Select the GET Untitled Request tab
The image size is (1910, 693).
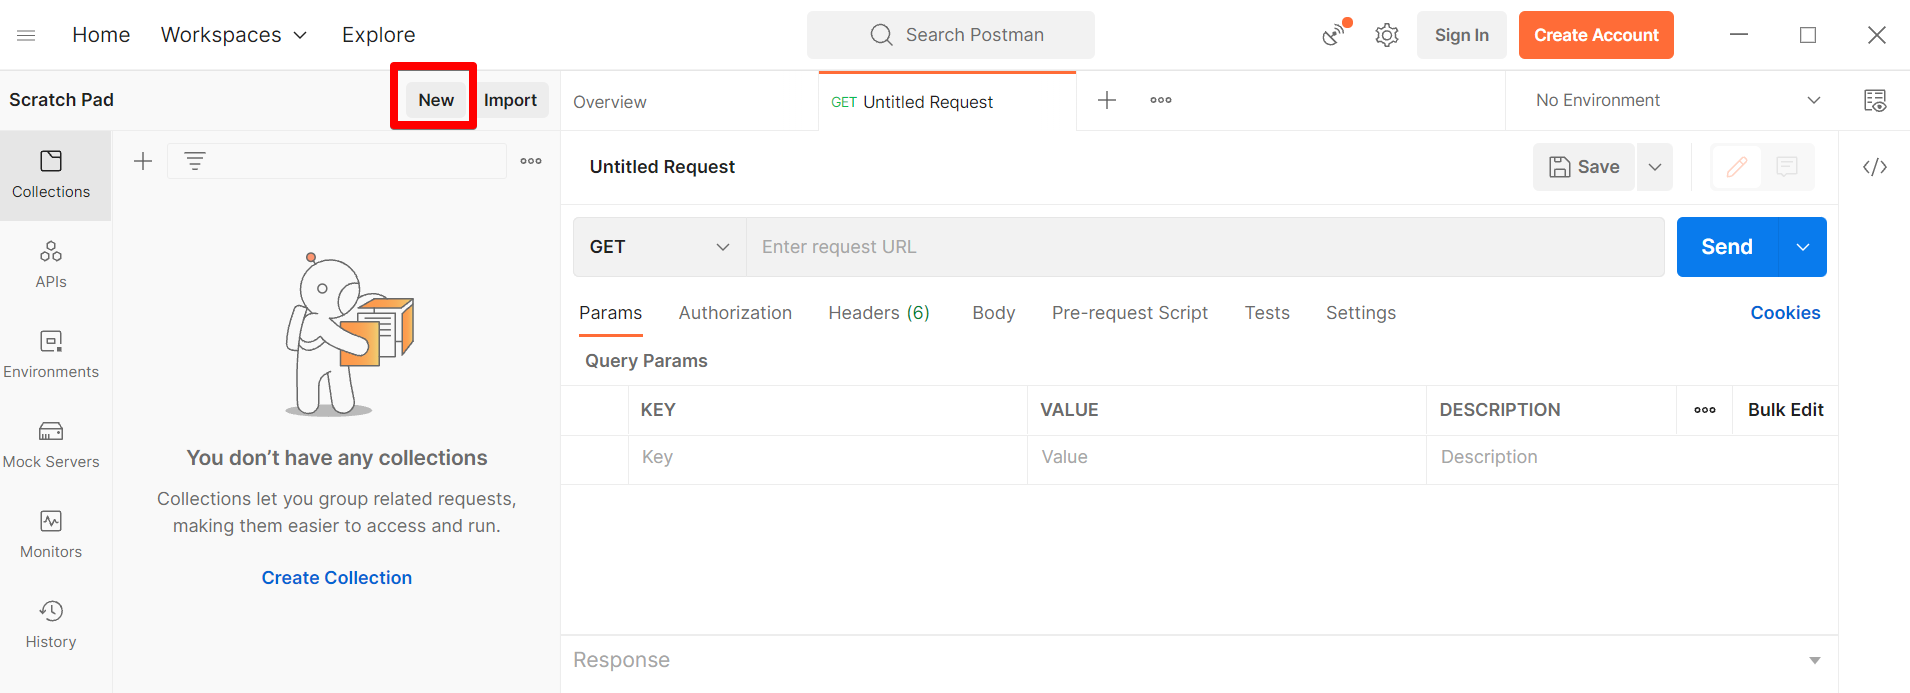[947, 101]
